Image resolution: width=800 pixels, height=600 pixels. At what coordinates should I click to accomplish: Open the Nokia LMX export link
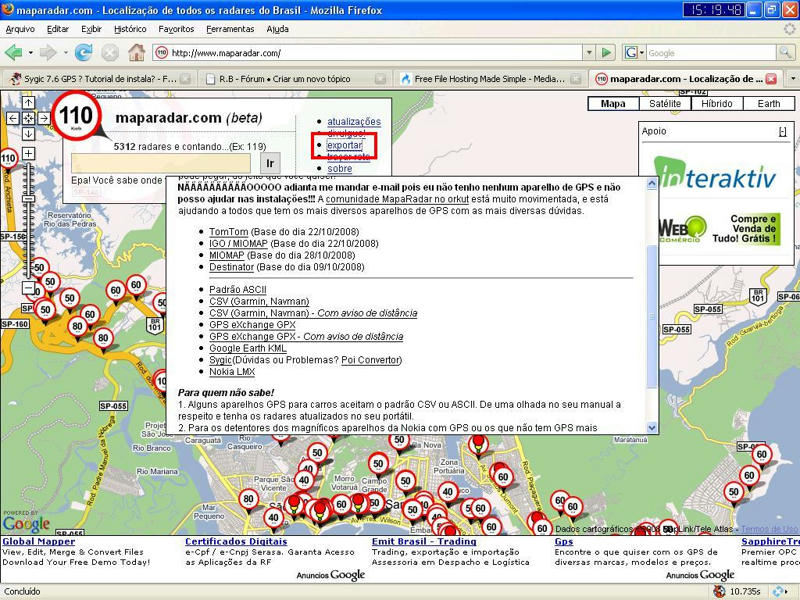point(232,371)
